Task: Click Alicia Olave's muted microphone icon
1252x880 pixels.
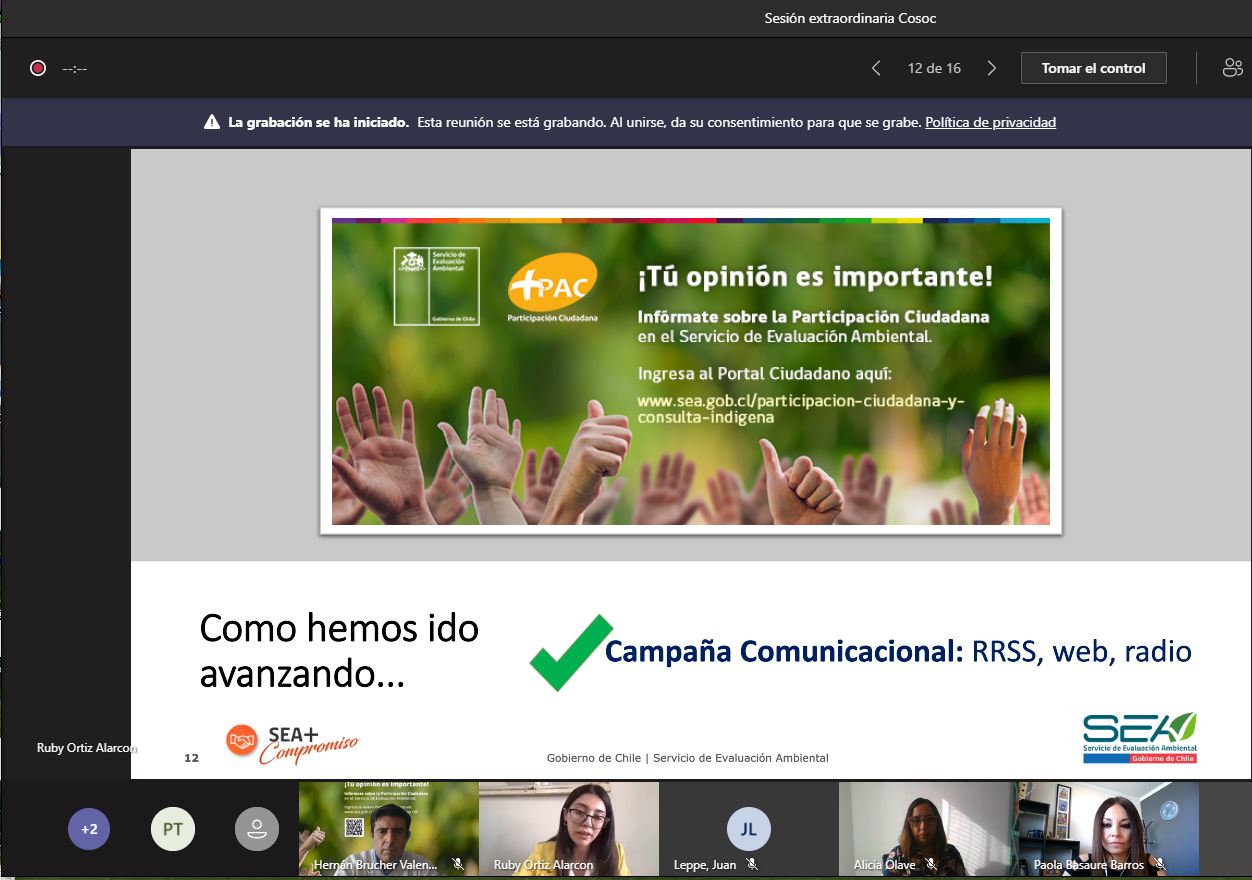Action: click(x=931, y=864)
